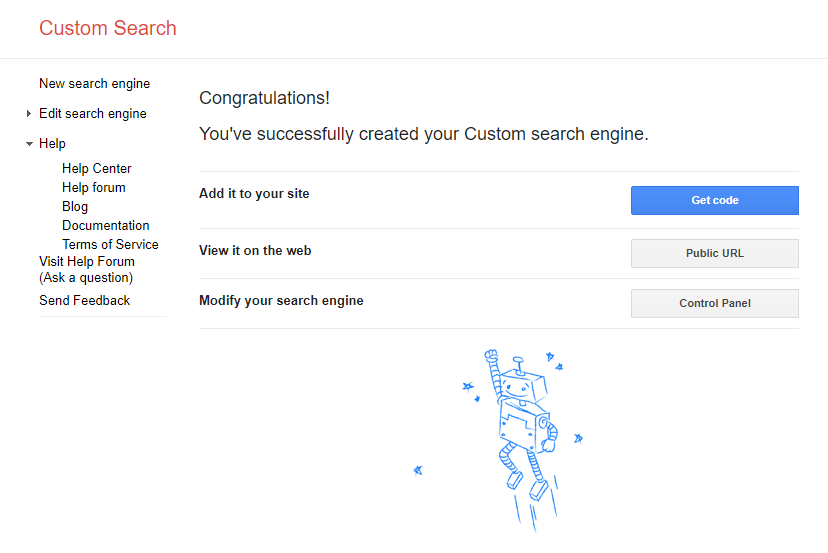This screenshot has height=553, width=828.
Task: Click Send Feedback in sidebar
Action: [x=84, y=301]
